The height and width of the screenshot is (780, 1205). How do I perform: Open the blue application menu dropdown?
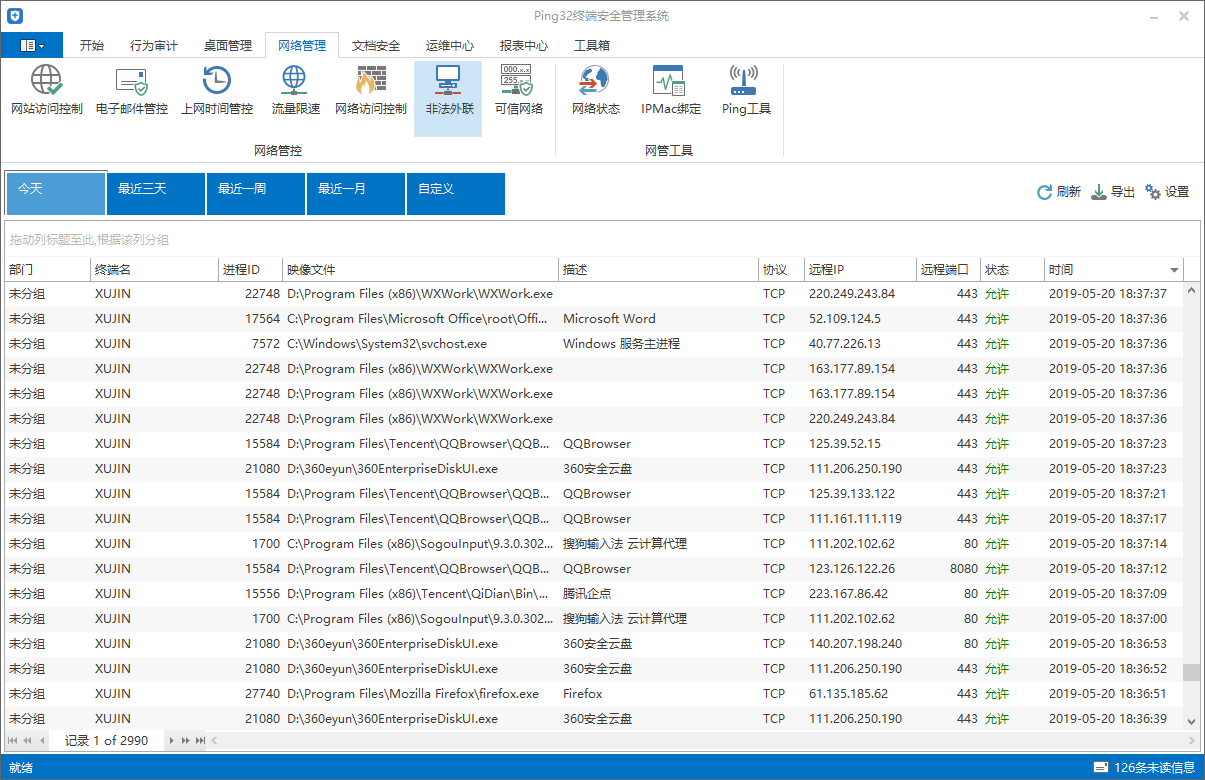pyautogui.click(x=32, y=45)
